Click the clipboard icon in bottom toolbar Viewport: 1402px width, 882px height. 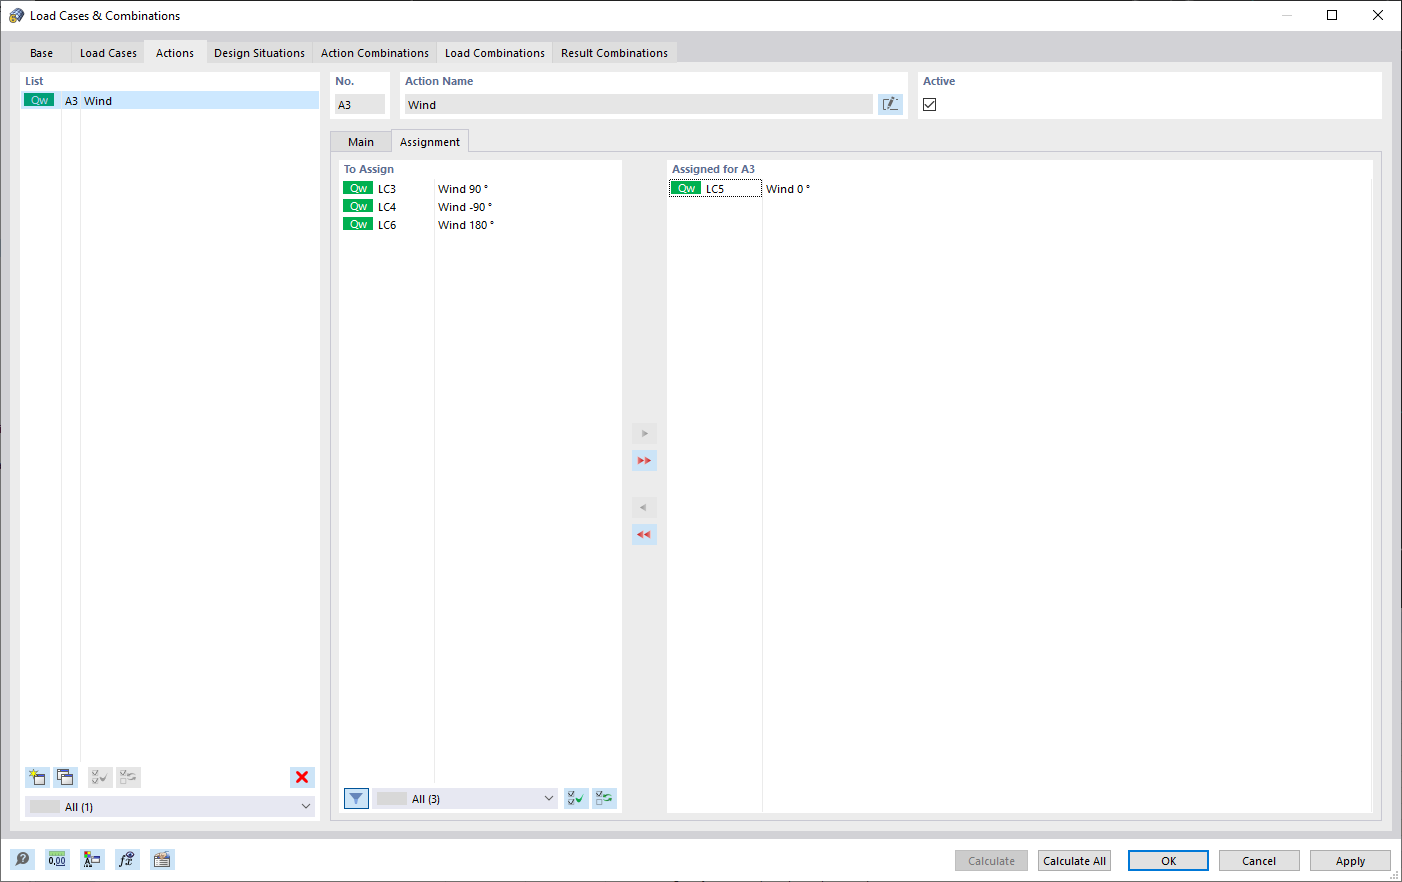click(162, 860)
